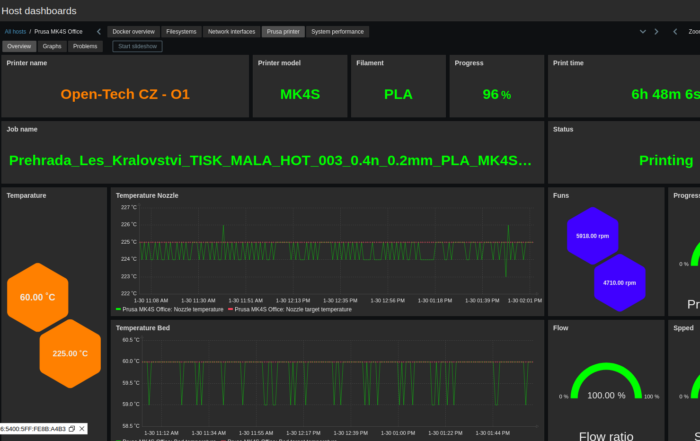Click the Funs widget title
The height and width of the screenshot is (441, 700).
561,196
